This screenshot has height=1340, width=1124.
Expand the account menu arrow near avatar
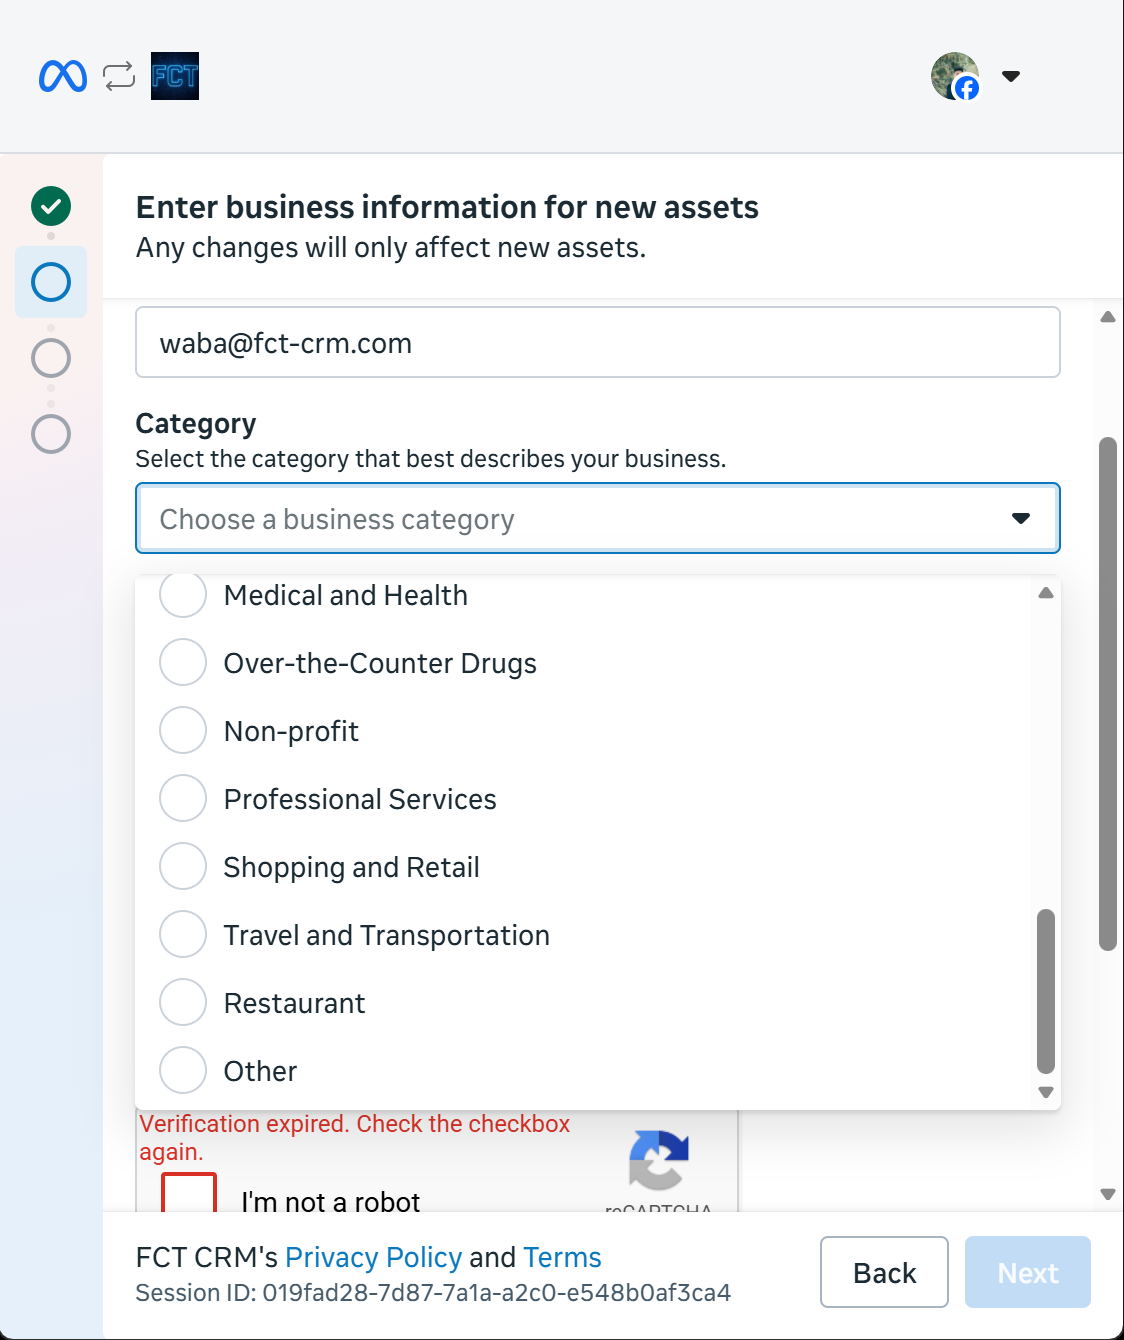pos(1011,76)
